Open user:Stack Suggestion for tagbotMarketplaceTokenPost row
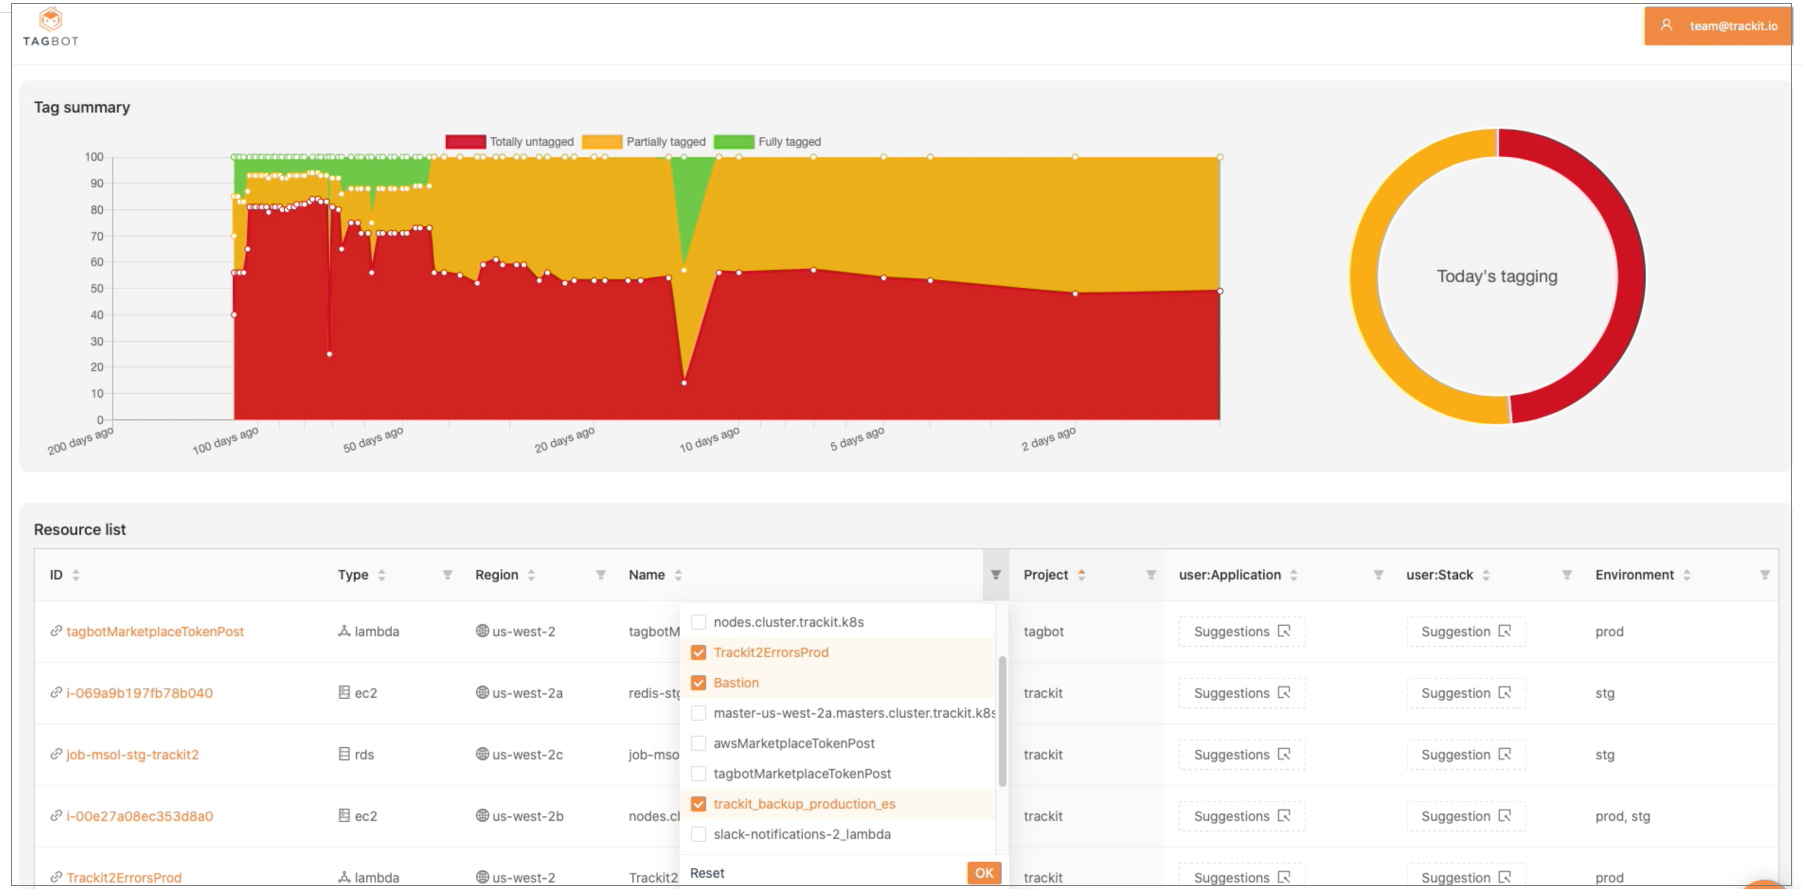The height and width of the screenshot is (889, 1803). tap(1466, 632)
